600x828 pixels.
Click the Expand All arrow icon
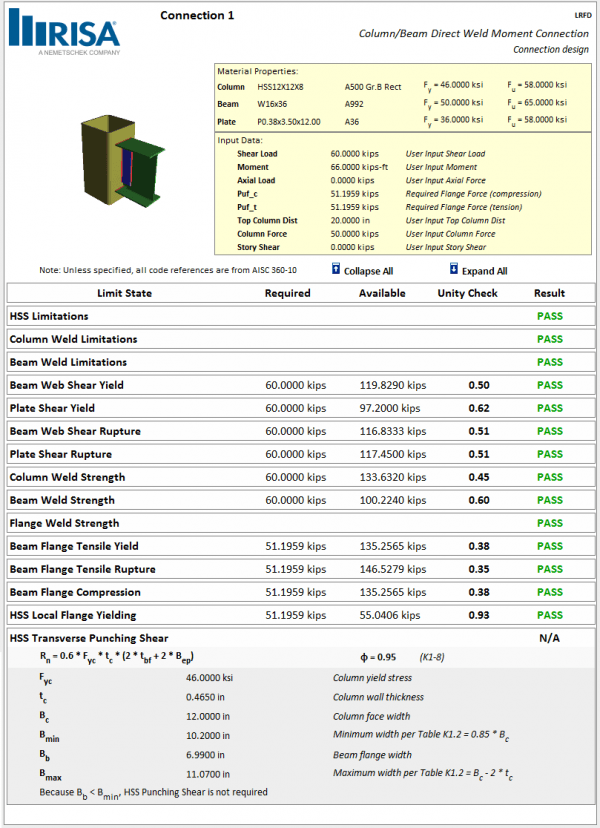[x=455, y=270]
